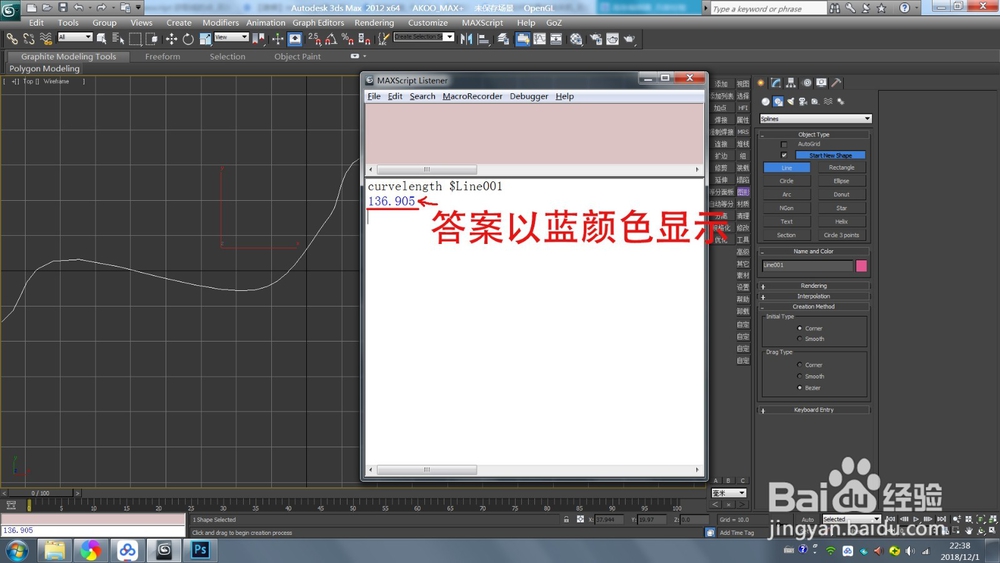Choose the Select and Rotate tool
This screenshot has width=1000, height=563.
(188, 39)
